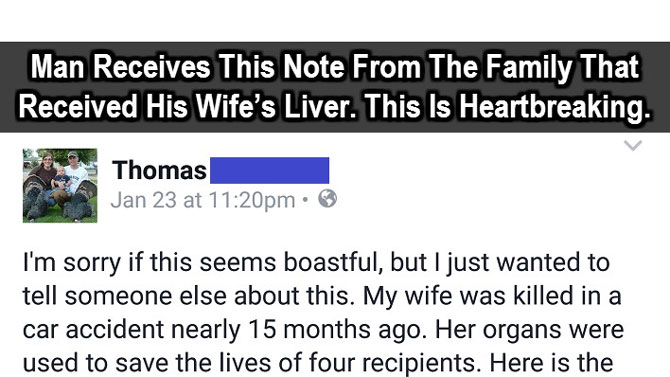Viewport: 670px width, 377px height.
Task: Click the baby in the profile photo
Action: 61,178
